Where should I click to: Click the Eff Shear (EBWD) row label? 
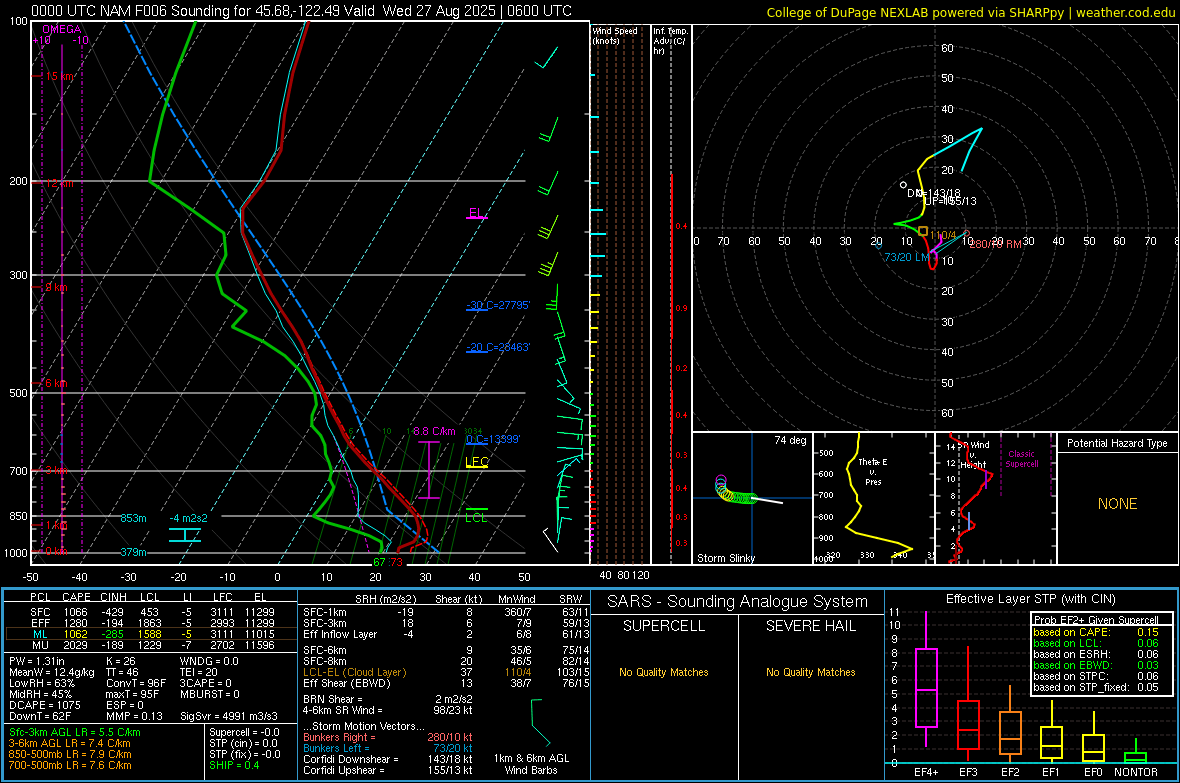[x=347, y=683]
